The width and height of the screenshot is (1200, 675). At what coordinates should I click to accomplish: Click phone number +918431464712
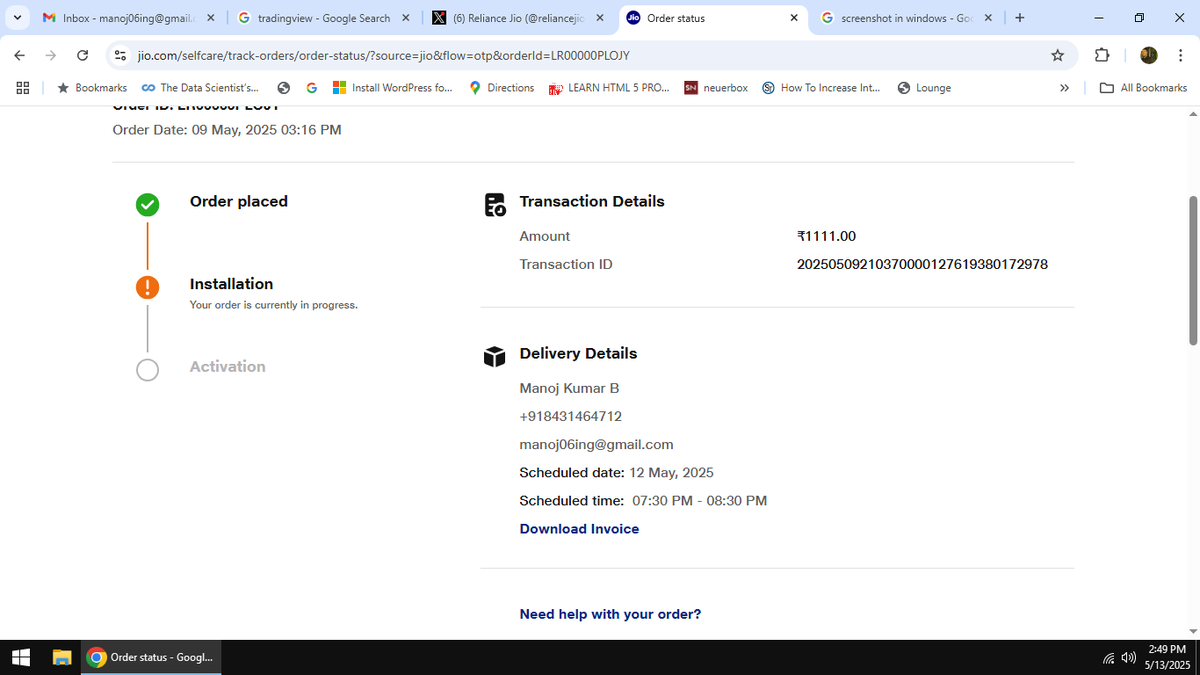570,416
